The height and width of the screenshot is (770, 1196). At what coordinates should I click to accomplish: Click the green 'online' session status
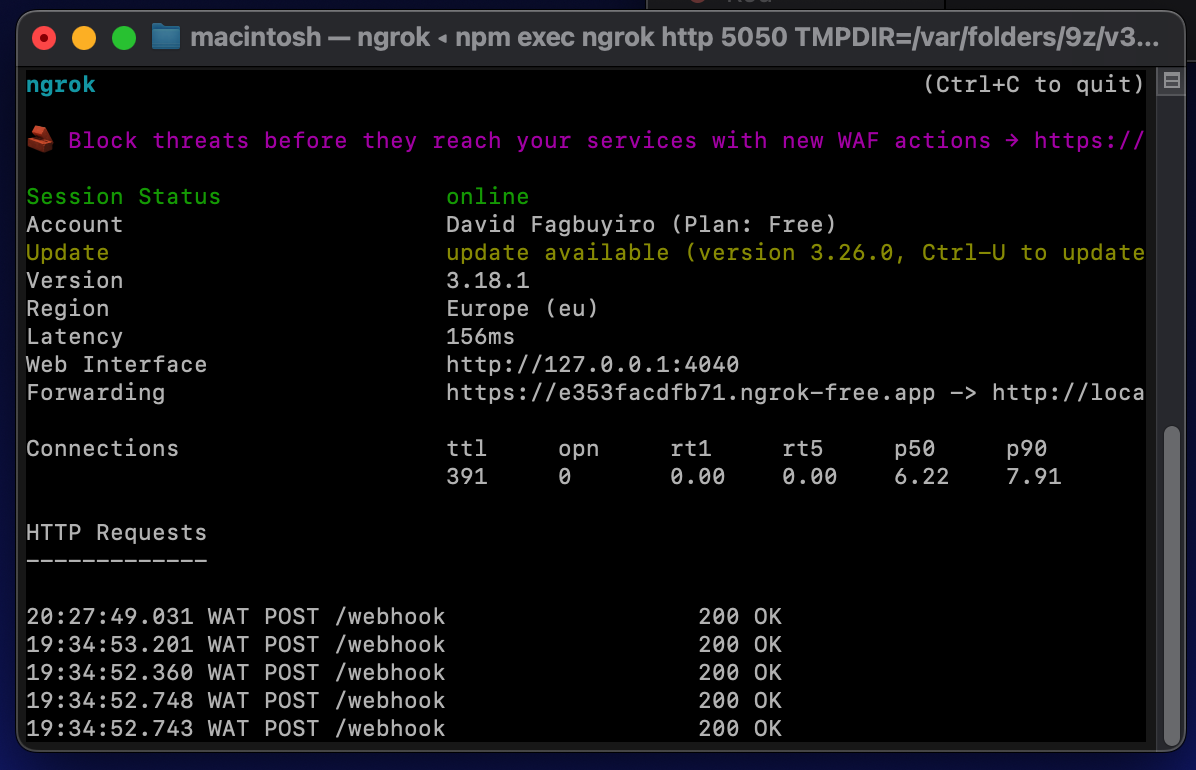[487, 197]
